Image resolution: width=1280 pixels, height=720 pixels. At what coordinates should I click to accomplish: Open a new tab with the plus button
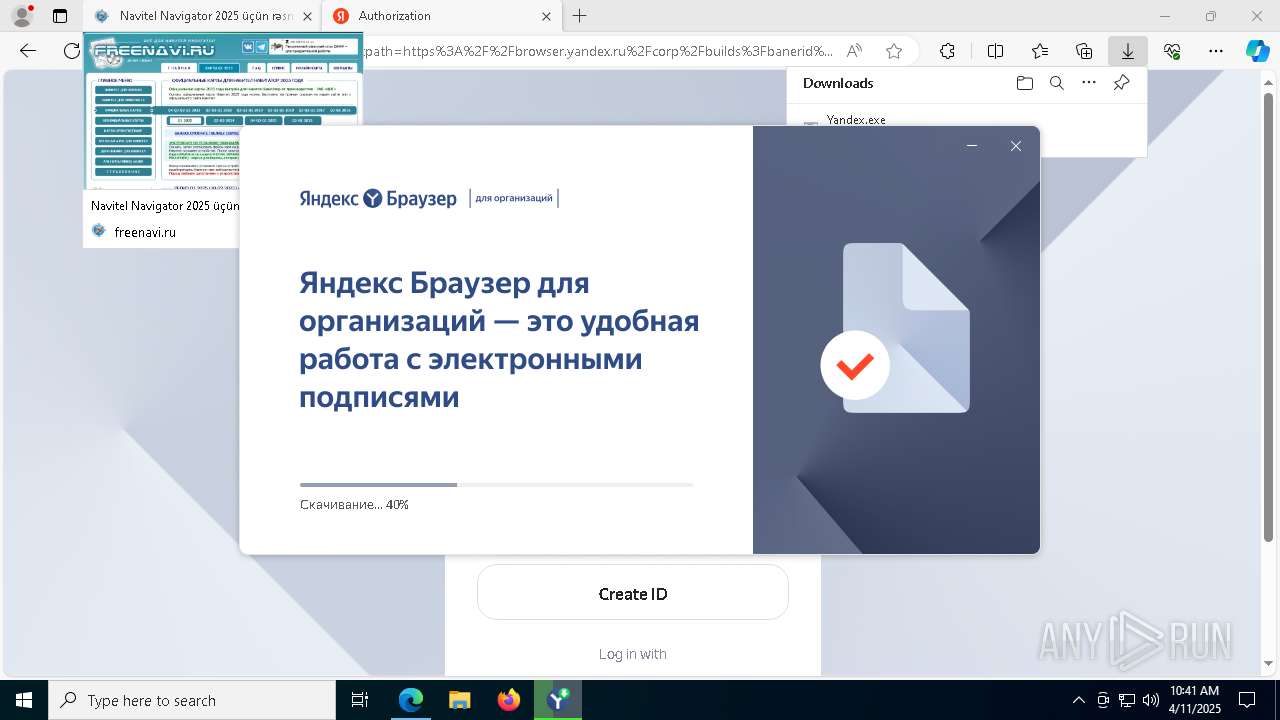coord(579,16)
